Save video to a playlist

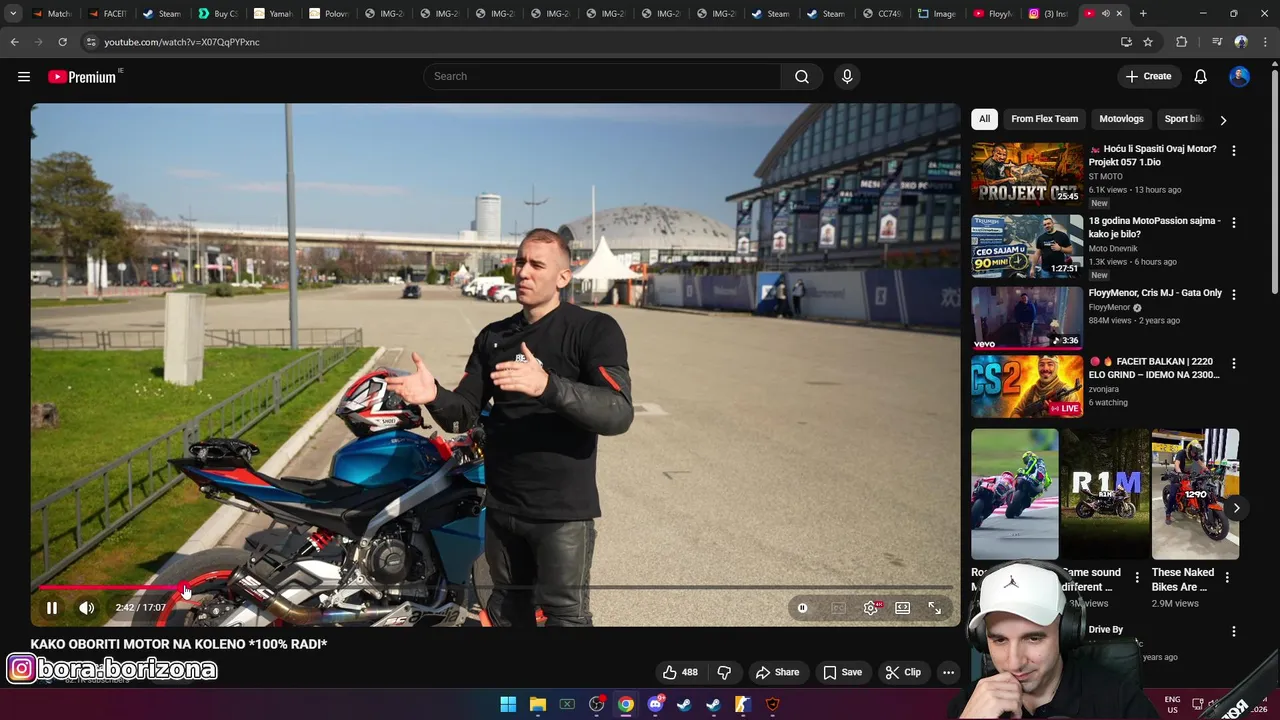(x=842, y=672)
